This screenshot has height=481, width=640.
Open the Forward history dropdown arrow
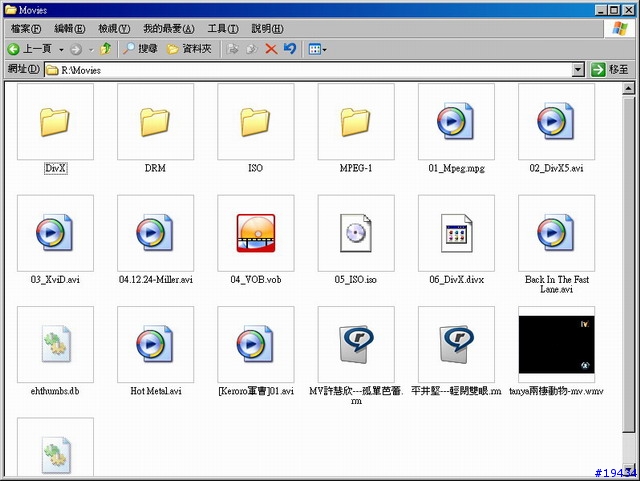click(91, 50)
